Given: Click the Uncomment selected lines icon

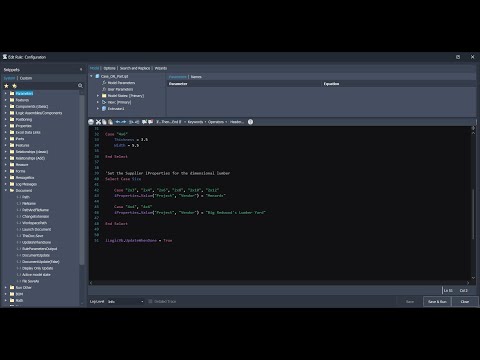Looking at the screenshot, I should [x=150, y=122].
